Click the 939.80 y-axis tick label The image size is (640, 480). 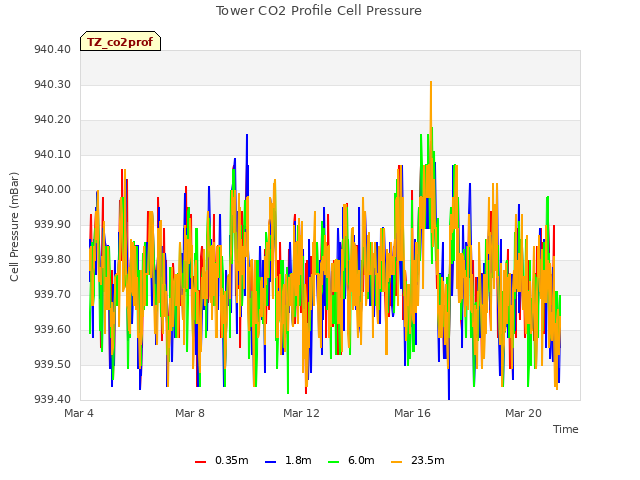(52, 259)
